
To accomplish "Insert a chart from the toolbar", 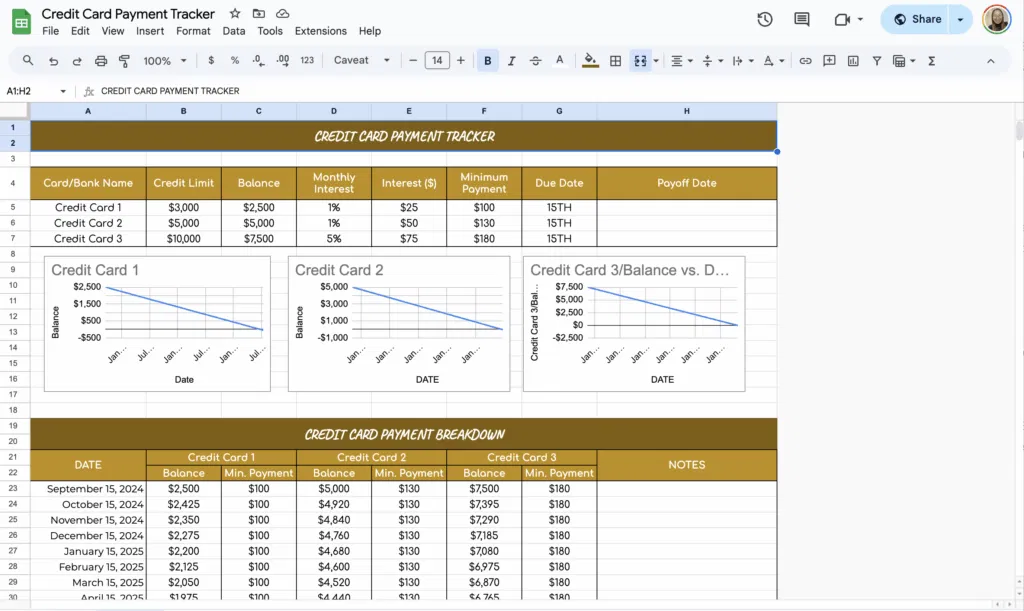I will (x=854, y=60).
